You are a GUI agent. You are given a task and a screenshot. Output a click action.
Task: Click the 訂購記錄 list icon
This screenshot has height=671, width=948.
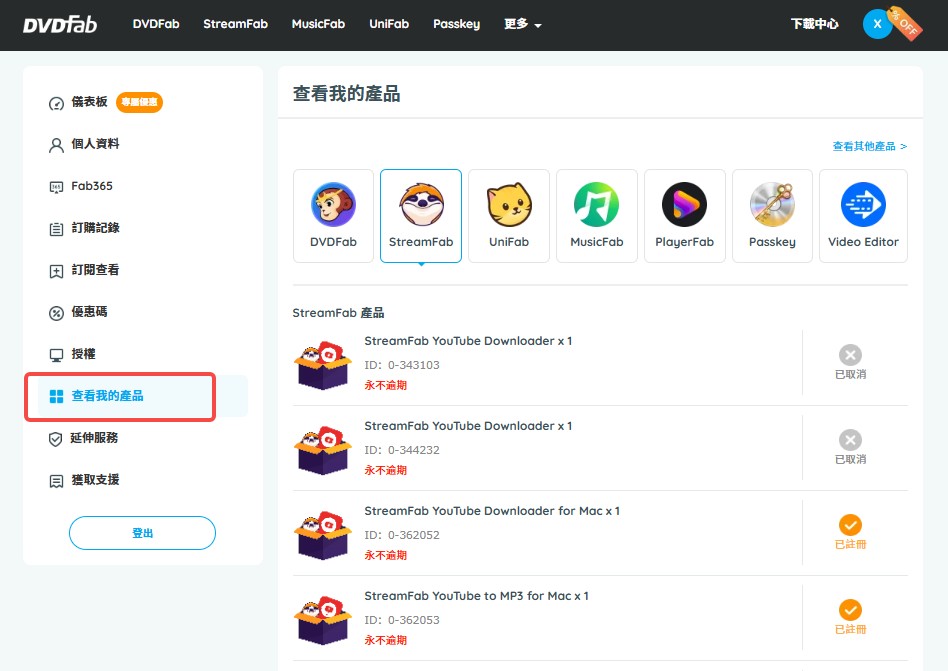click(56, 229)
